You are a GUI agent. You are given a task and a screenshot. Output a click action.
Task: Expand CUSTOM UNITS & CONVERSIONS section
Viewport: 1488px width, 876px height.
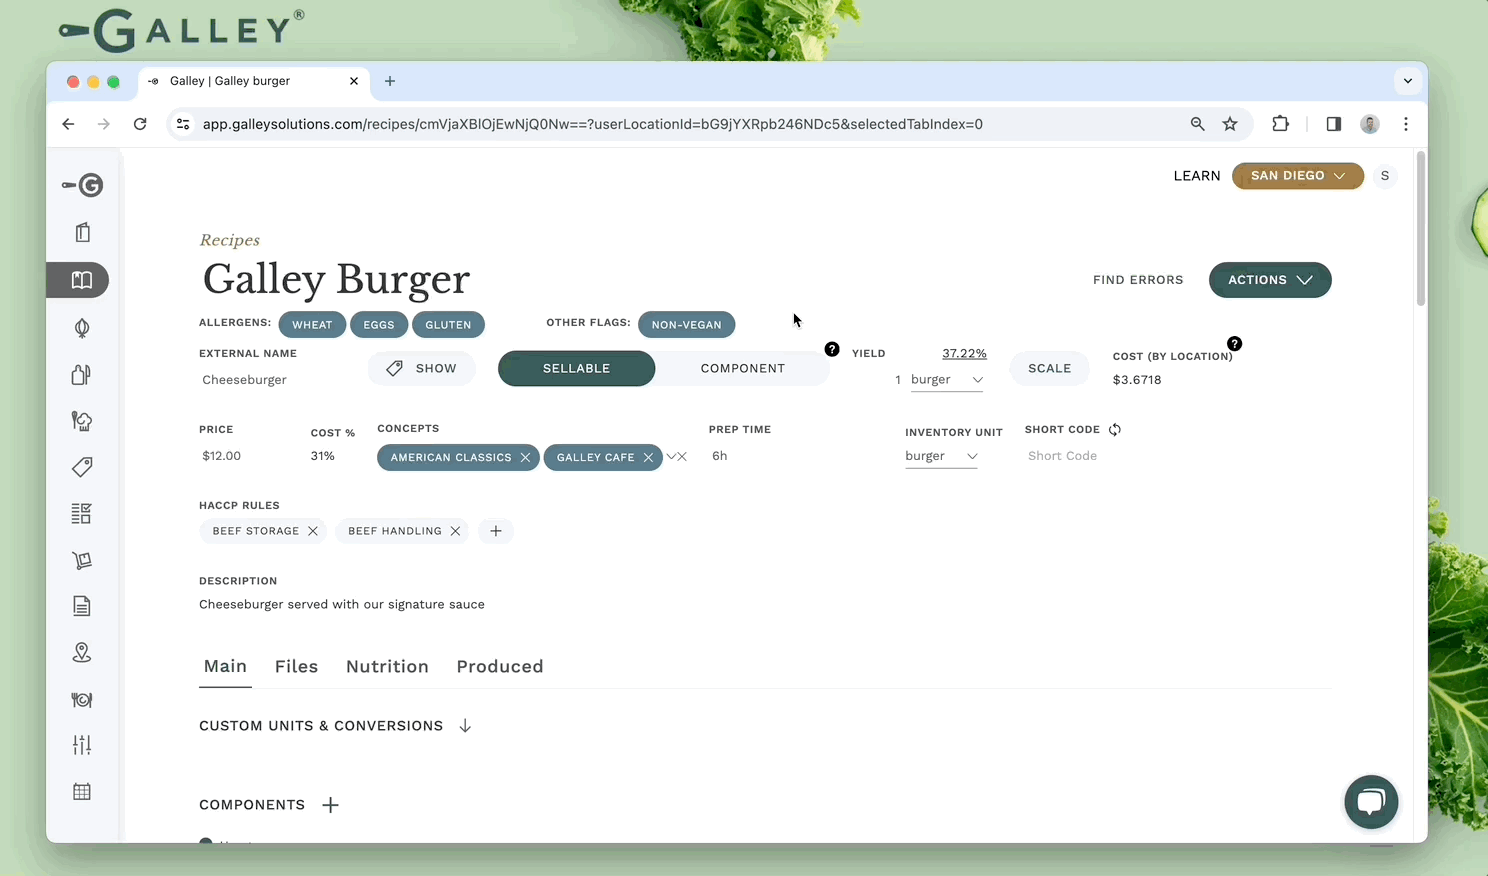click(x=464, y=725)
